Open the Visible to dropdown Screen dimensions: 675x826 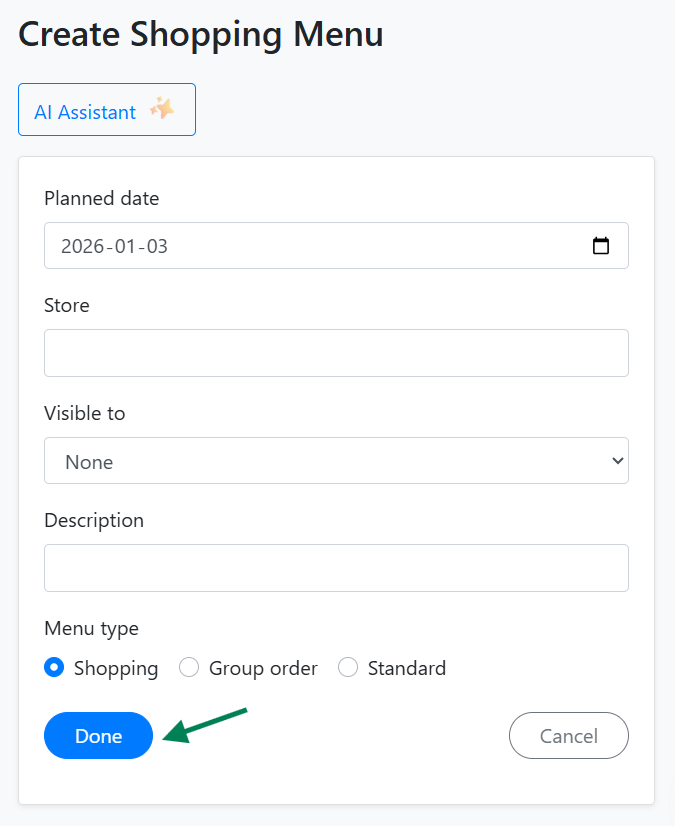[x=336, y=460]
